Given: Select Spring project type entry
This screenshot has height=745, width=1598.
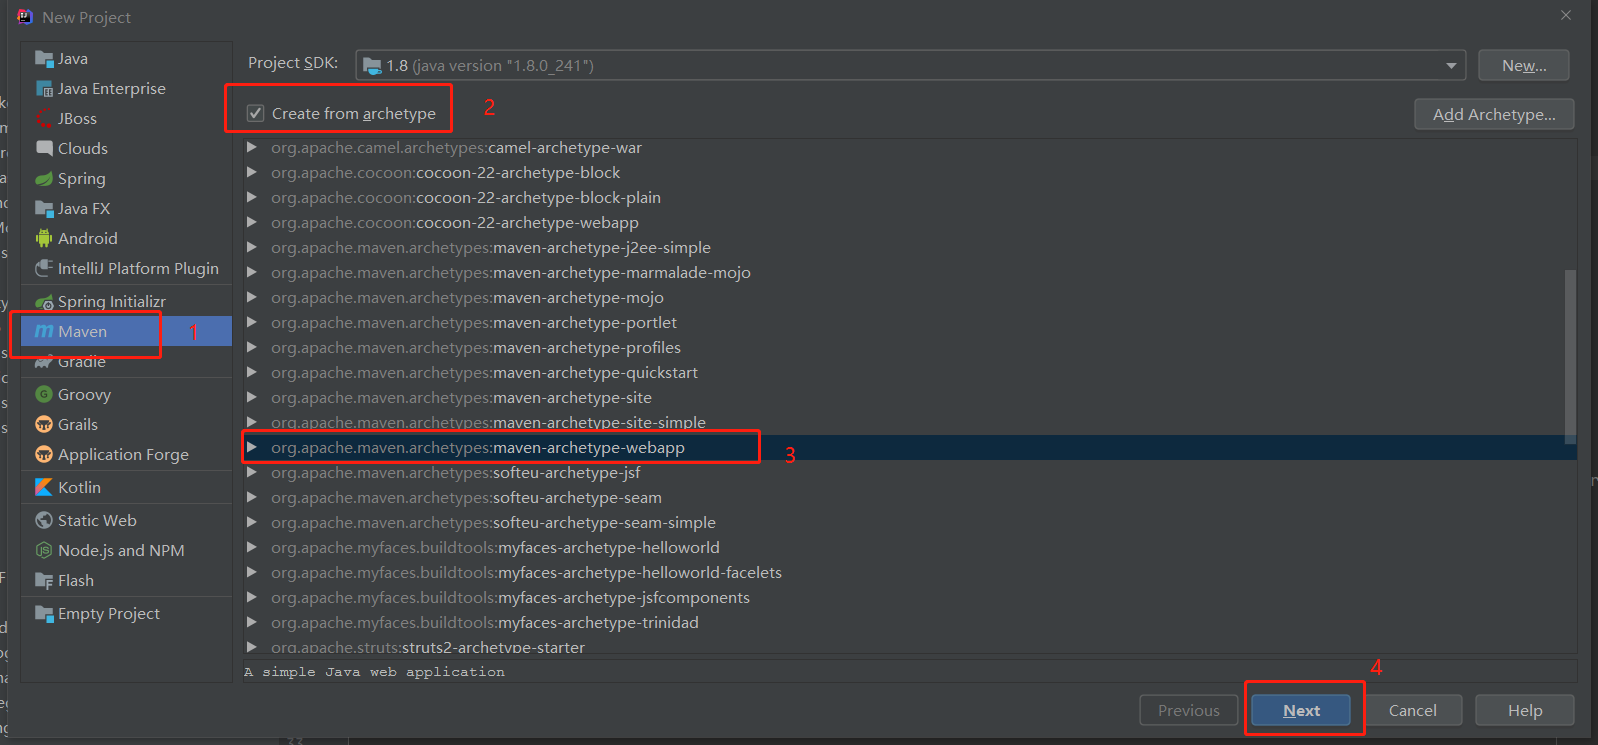Looking at the screenshot, I should pos(127,179).
